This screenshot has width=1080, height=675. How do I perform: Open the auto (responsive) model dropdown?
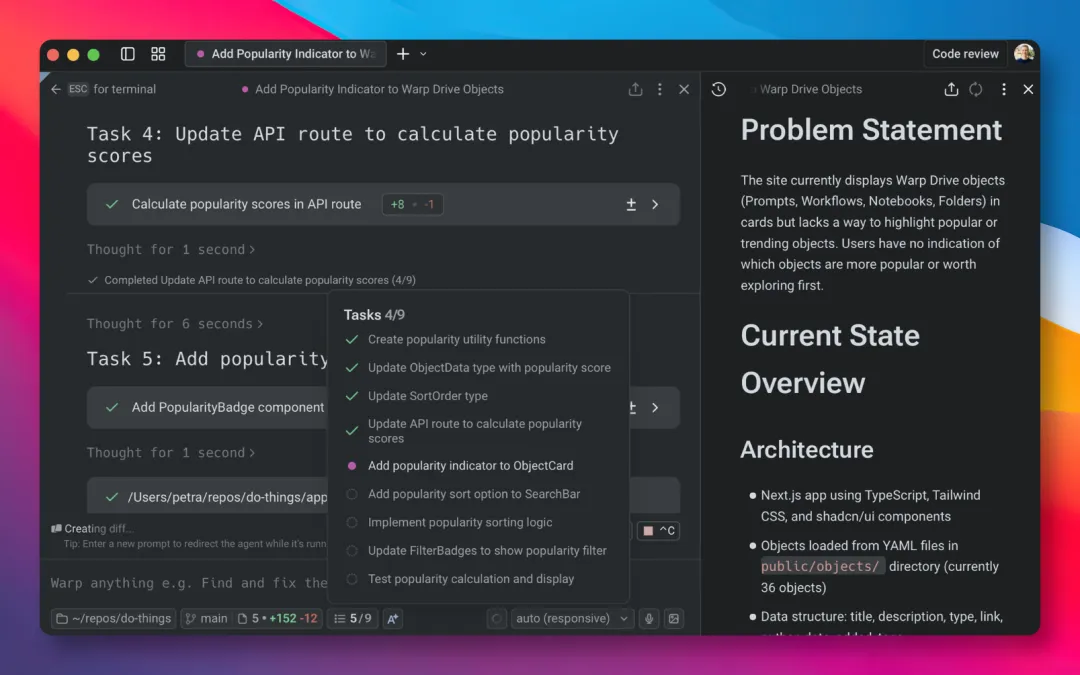[572, 619]
